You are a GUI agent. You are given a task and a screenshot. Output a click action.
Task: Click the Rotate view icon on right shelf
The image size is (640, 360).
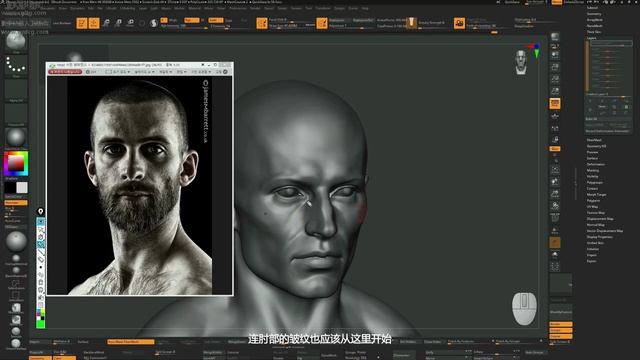click(x=555, y=206)
